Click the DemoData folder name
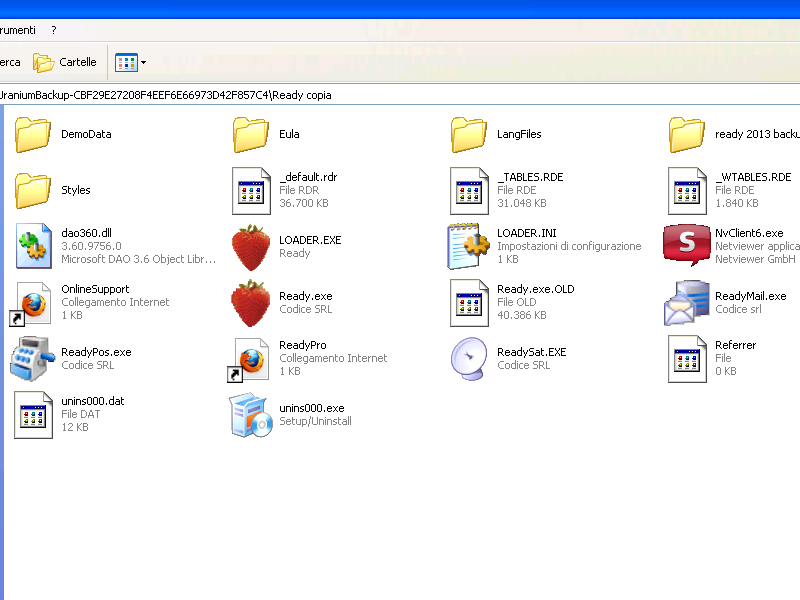The height and width of the screenshot is (600, 800). [86, 134]
